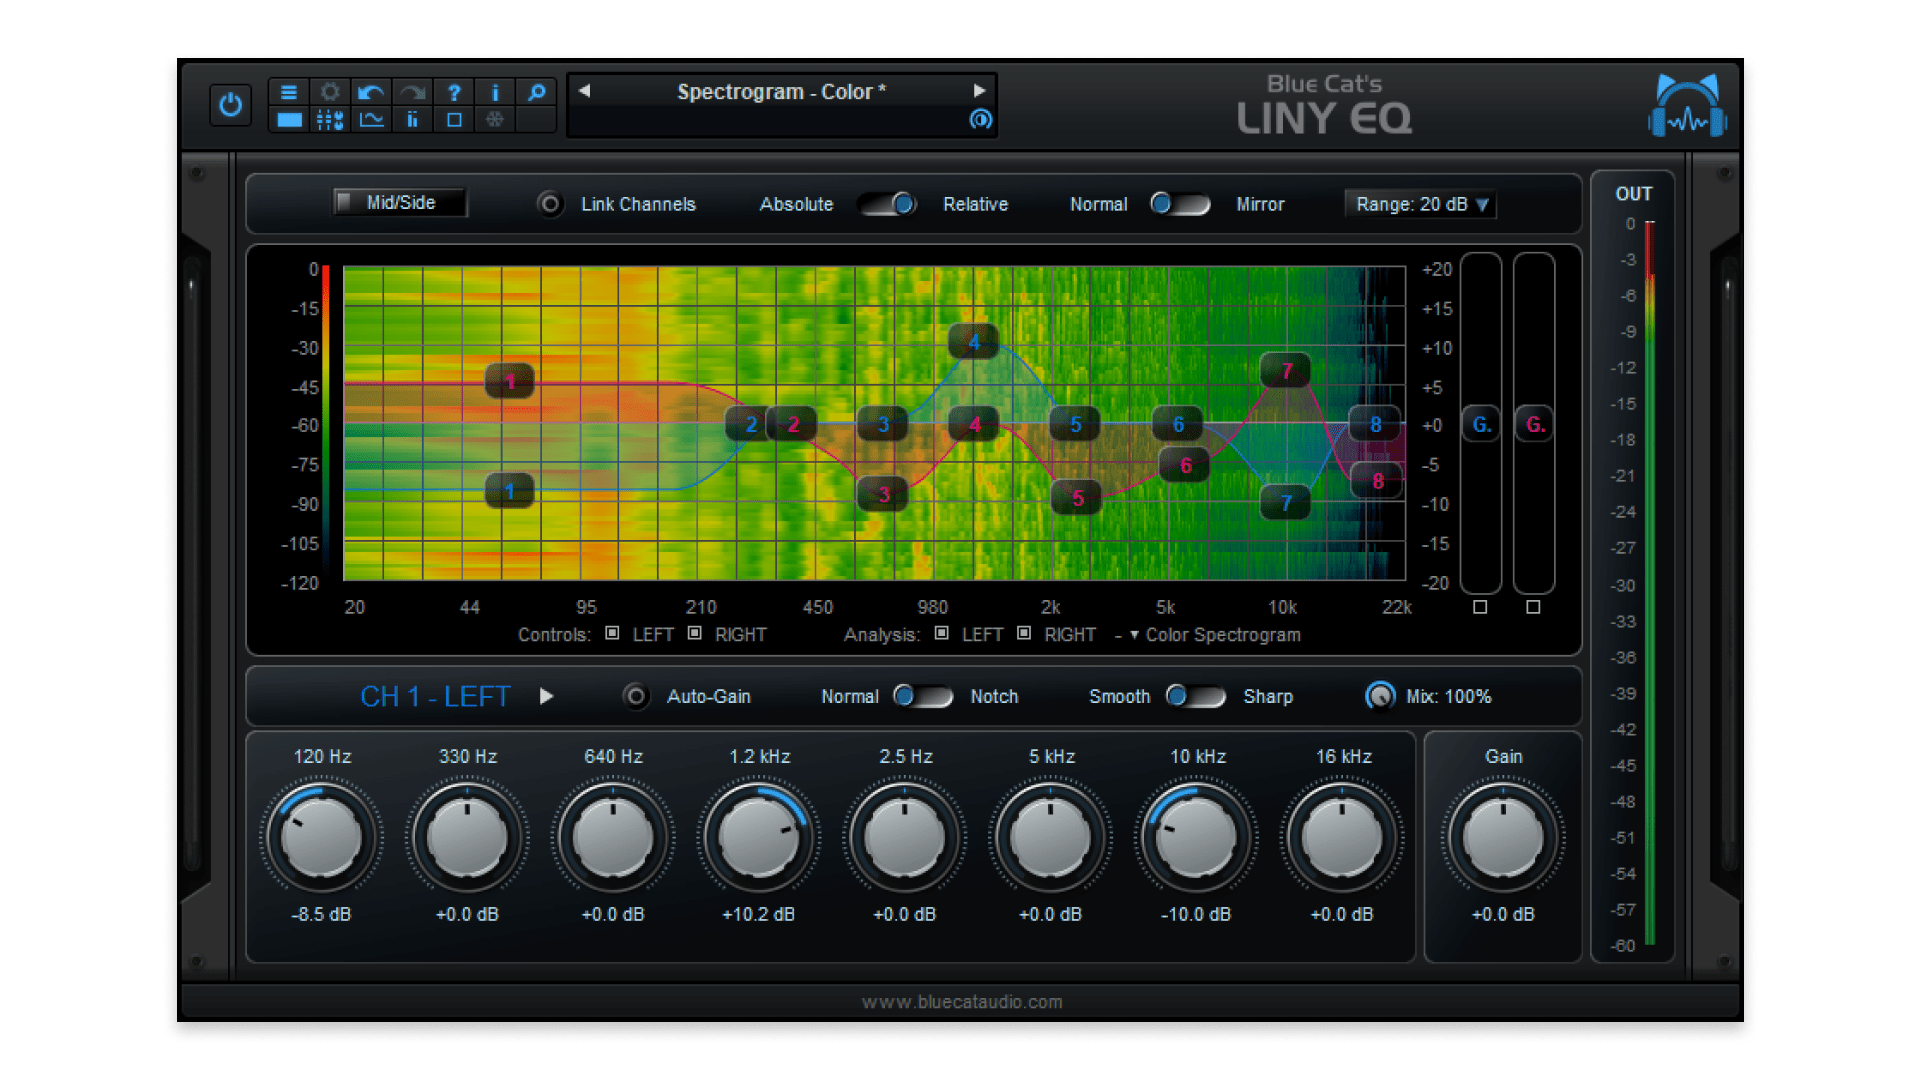Screen dimensions: 1920x1080
Task: Toggle Controls LEFT checkbox
Action: coord(612,634)
